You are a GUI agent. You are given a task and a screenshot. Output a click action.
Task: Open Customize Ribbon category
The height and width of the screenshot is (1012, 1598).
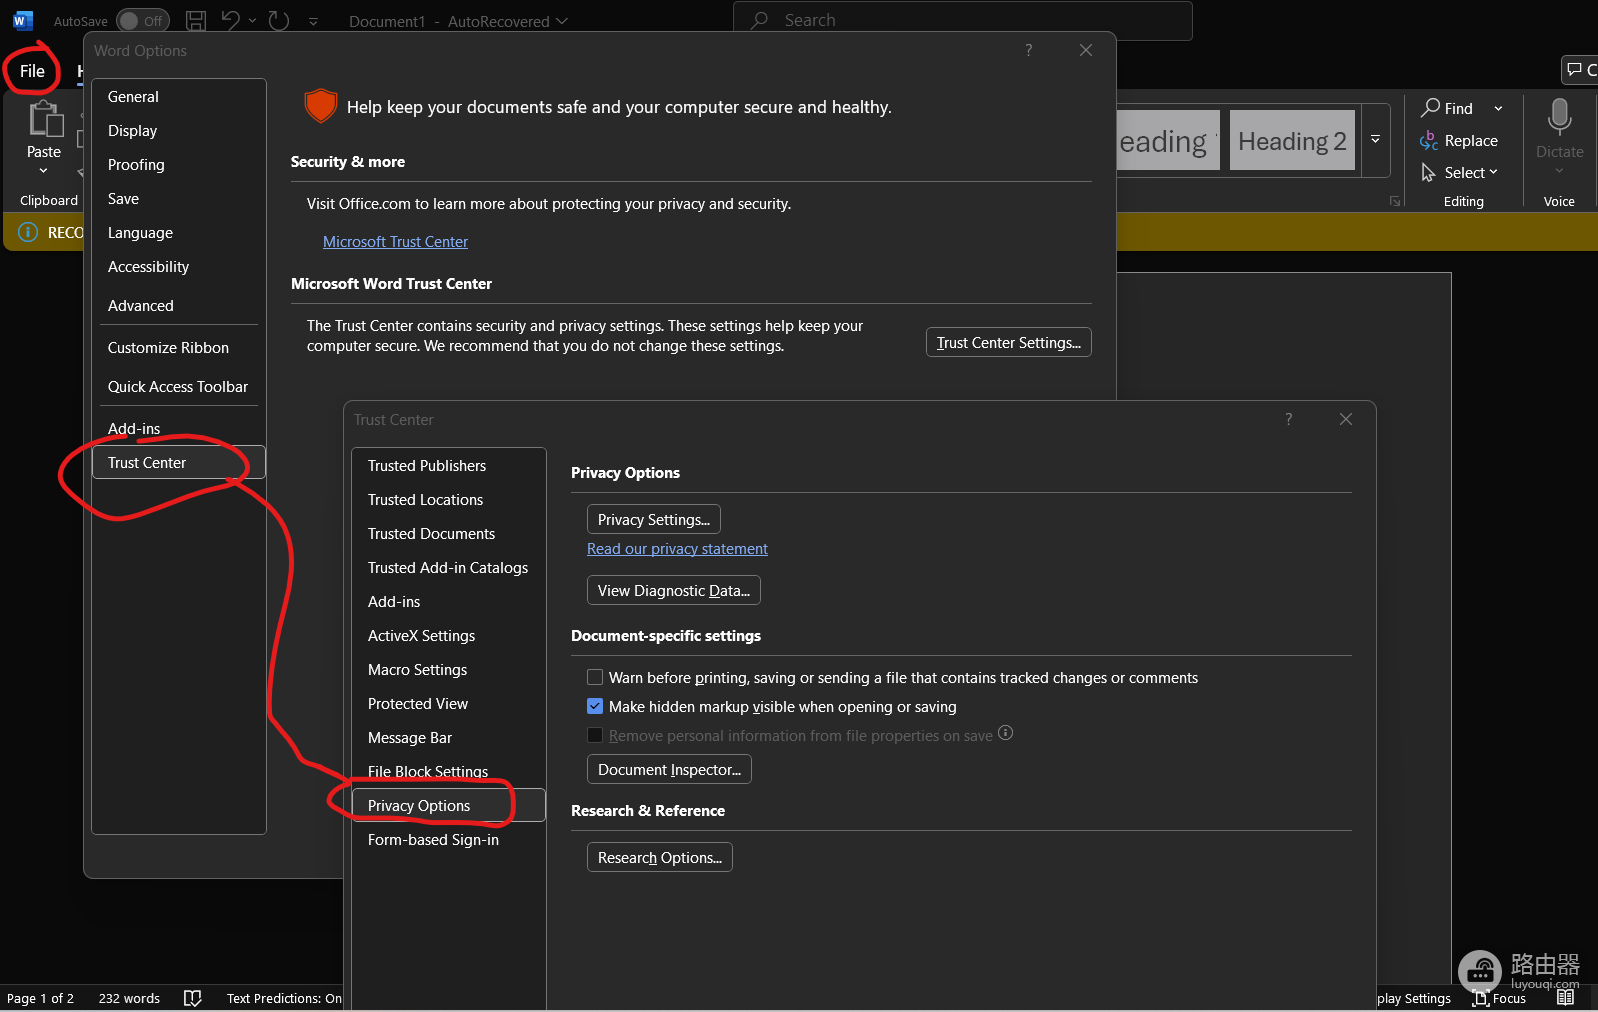[x=179, y=348]
